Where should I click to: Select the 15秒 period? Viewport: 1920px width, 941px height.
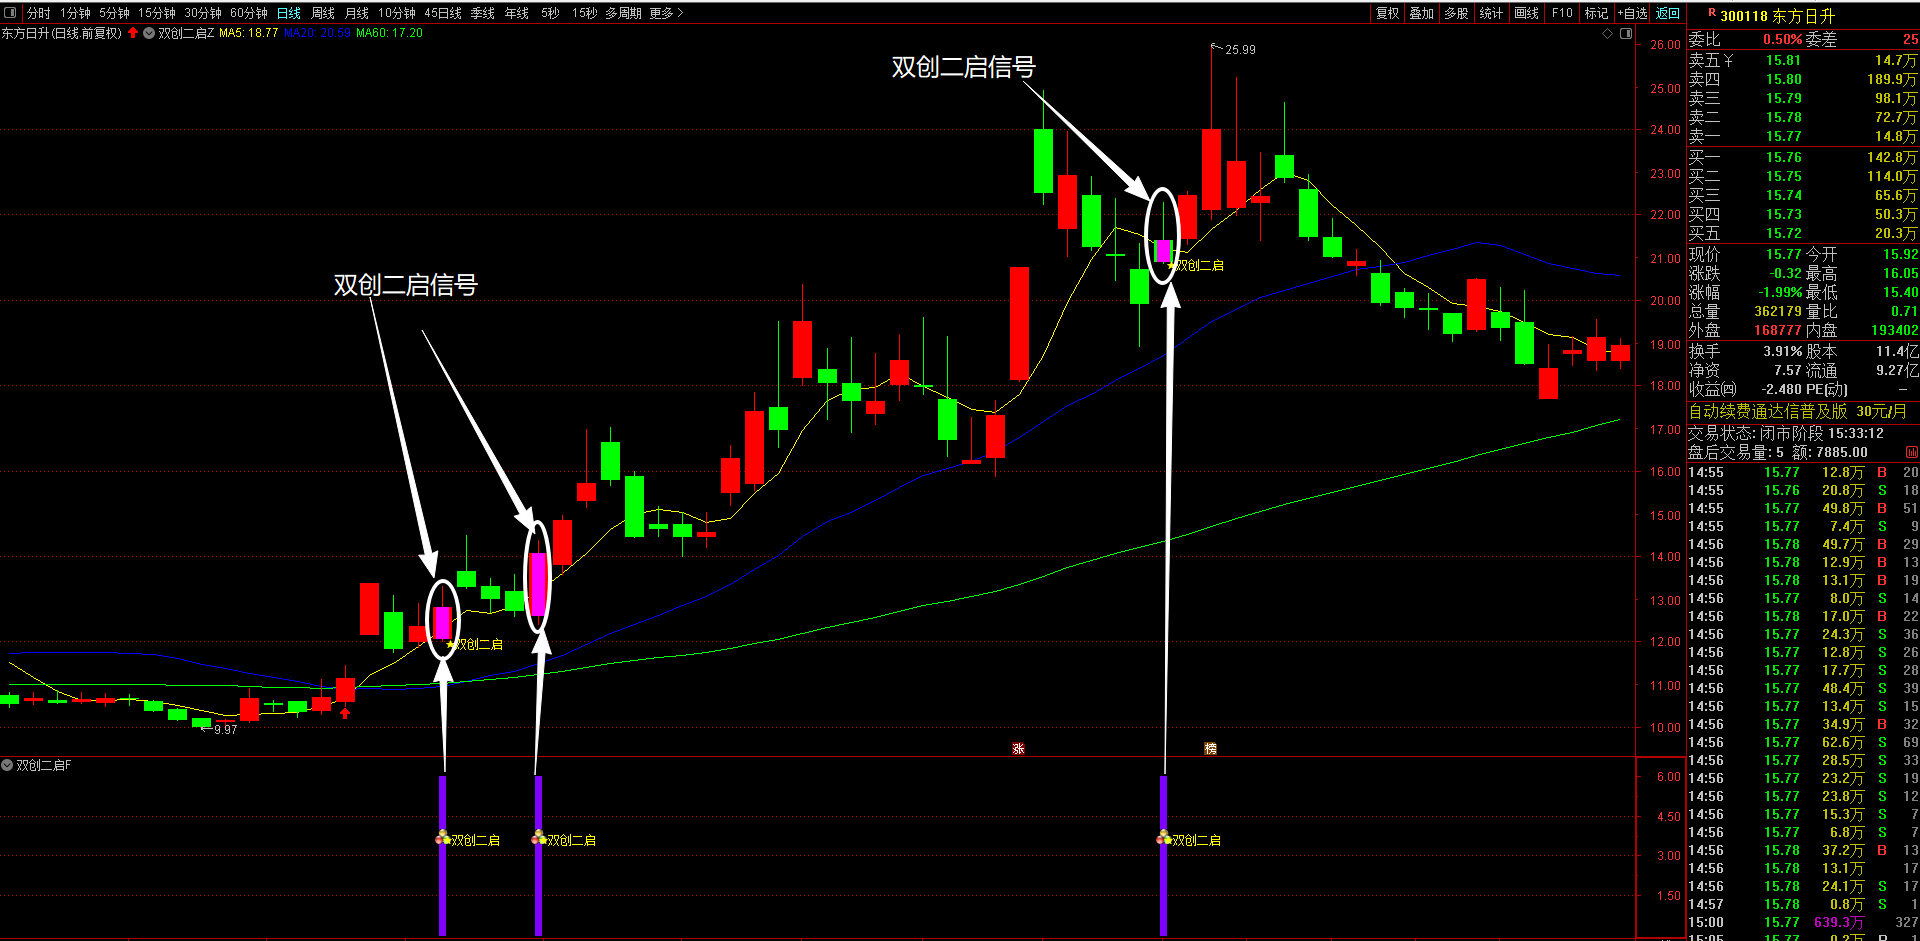point(585,13)
